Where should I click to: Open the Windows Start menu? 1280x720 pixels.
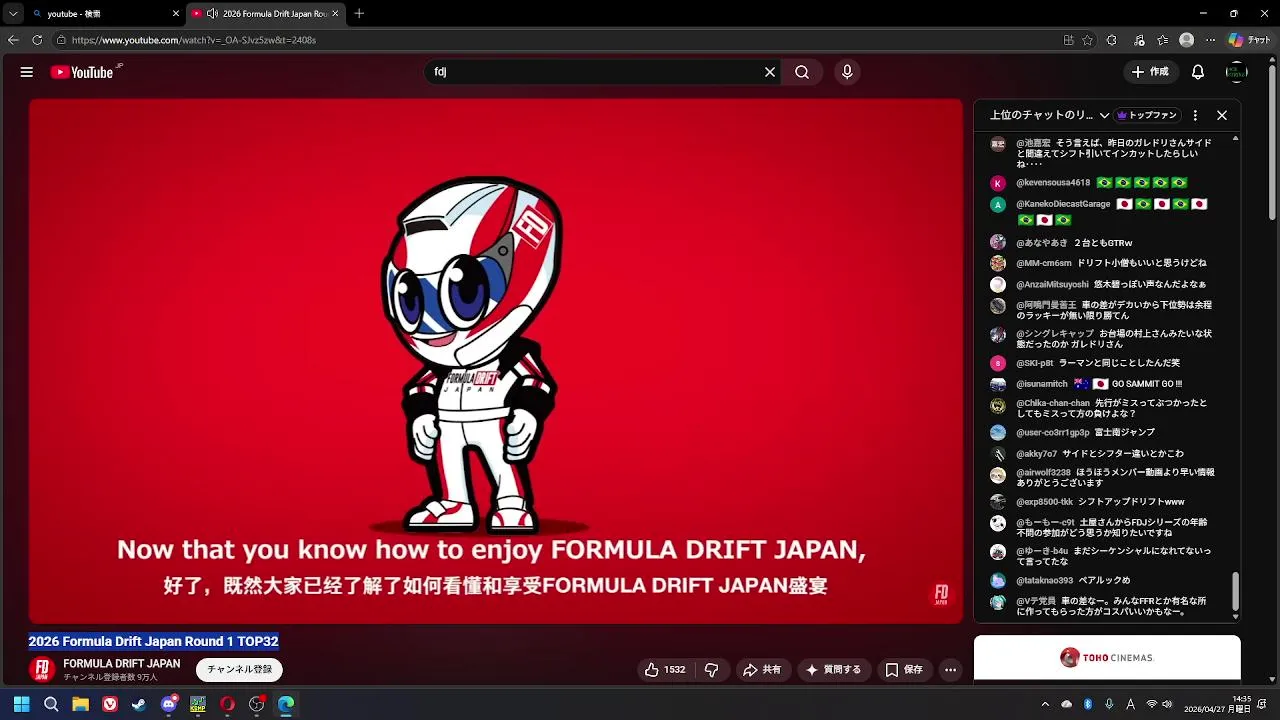click(21, 704)
